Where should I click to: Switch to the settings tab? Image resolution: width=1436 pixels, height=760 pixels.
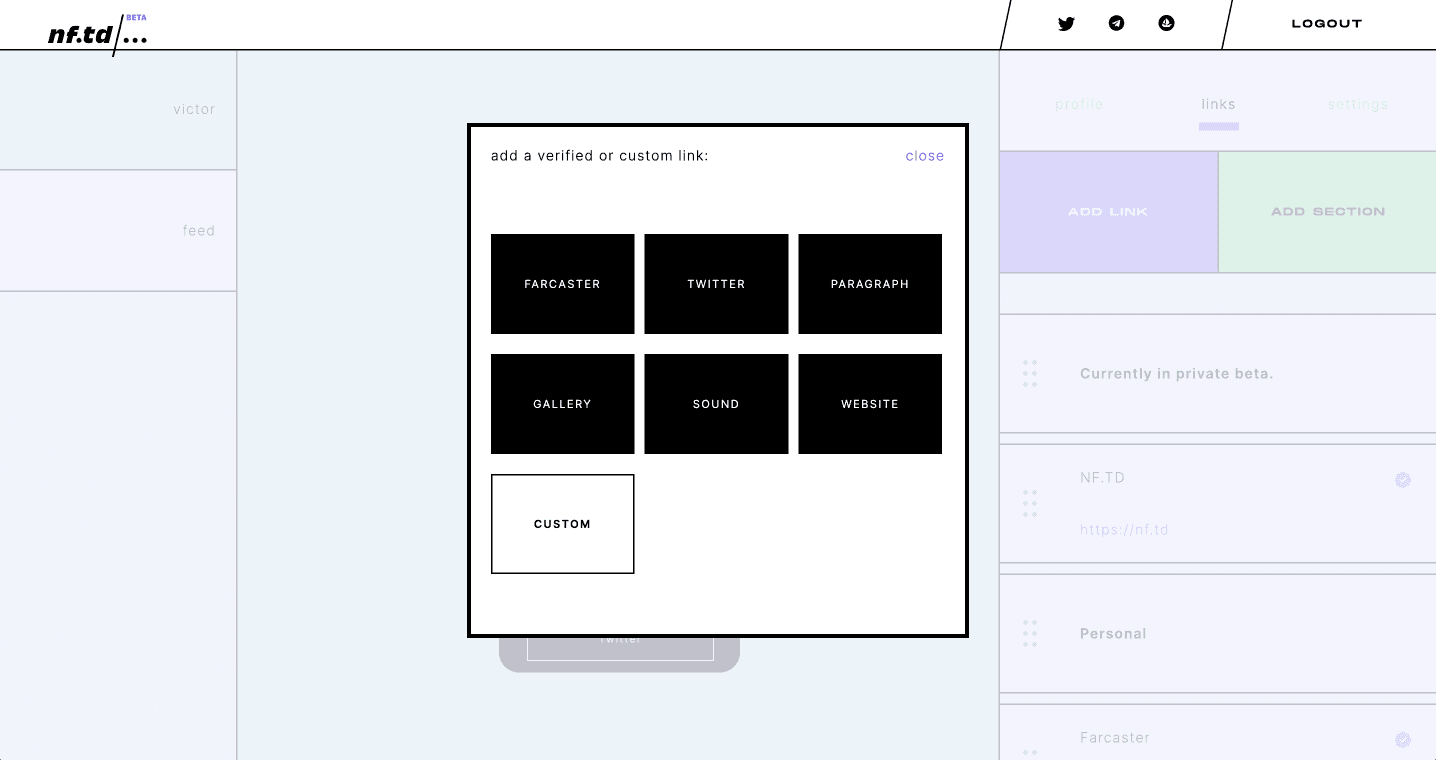[x=1358, y=104]
